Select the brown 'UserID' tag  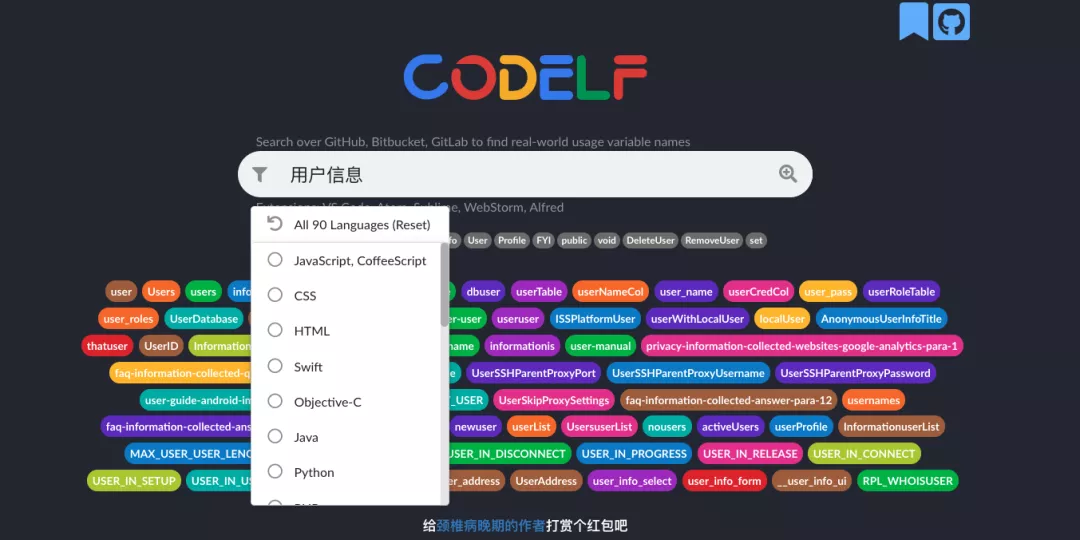coord(161,346)
